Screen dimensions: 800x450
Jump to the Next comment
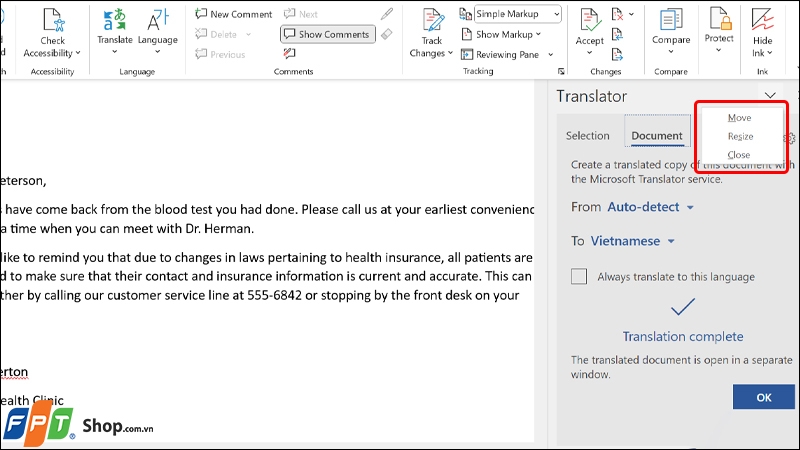tap(301, 14)
